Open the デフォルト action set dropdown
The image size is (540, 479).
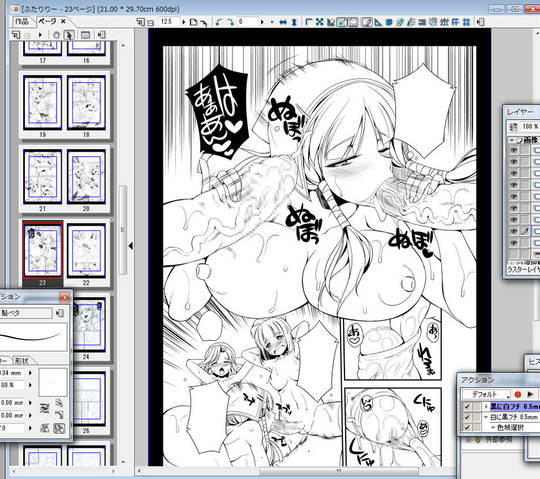486,394
